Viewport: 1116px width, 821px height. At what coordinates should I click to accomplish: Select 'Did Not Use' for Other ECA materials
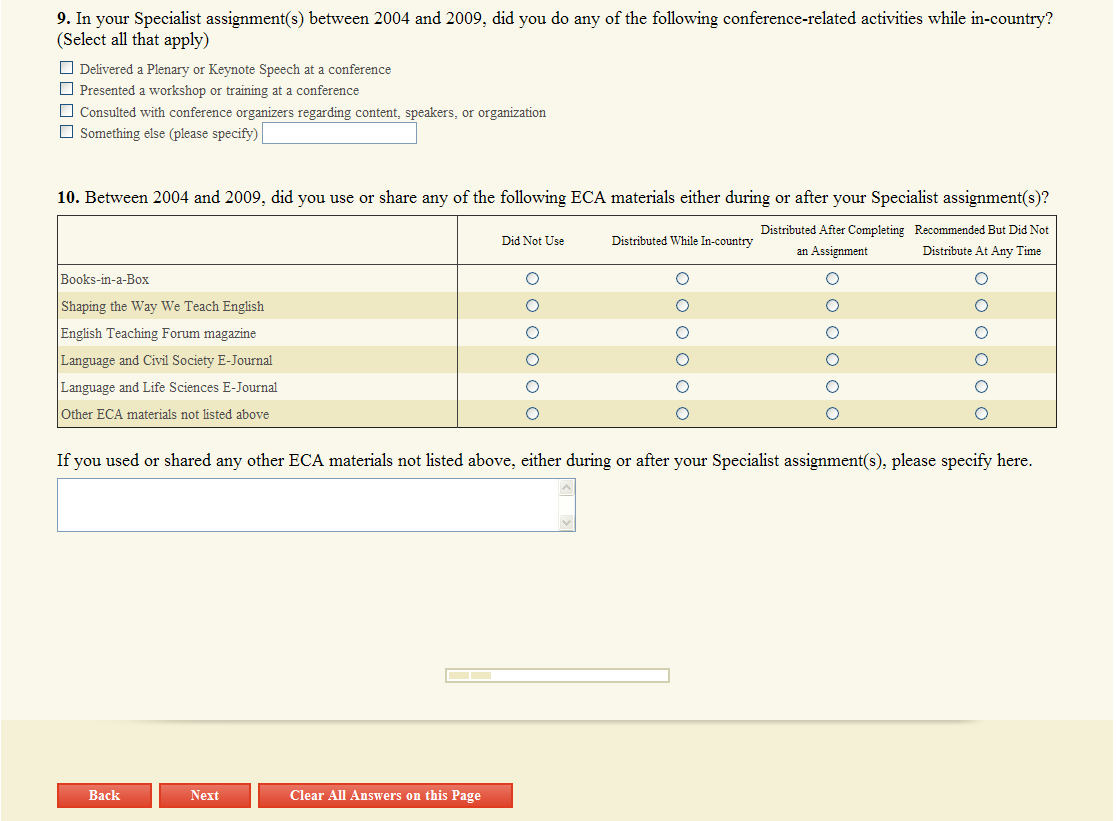pos(532,414)
